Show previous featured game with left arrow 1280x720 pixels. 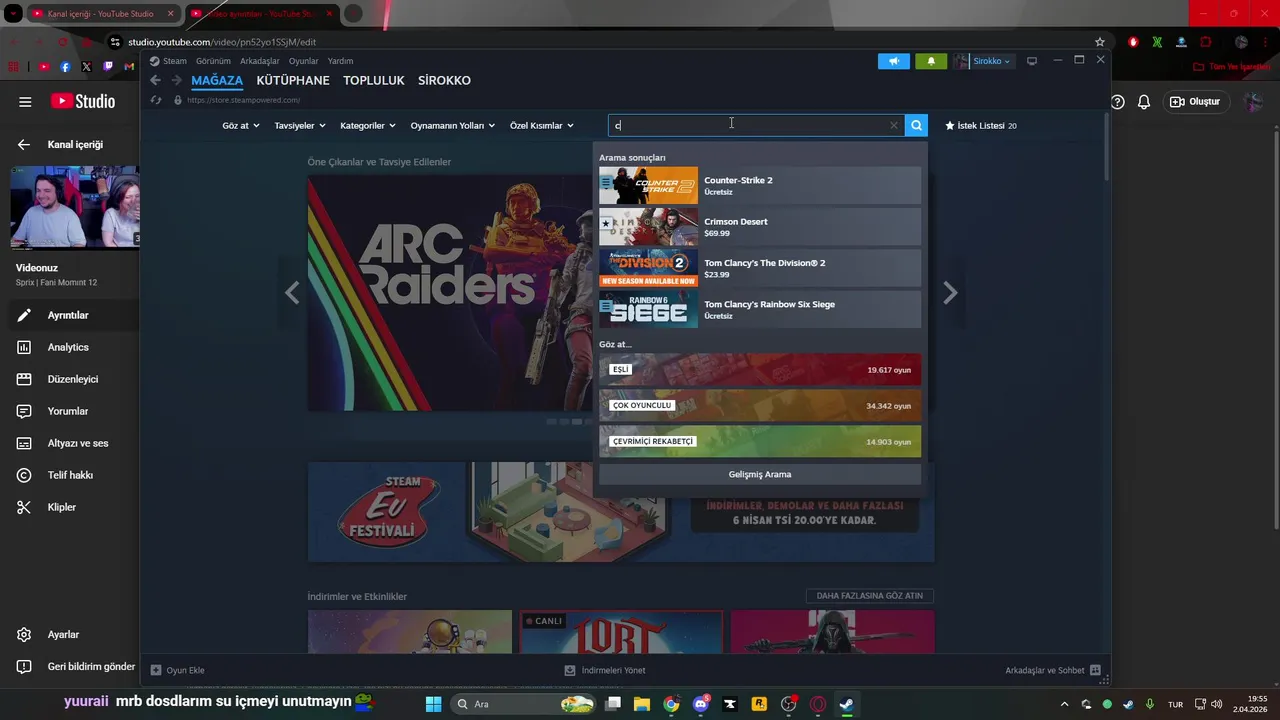tap(292, 293)
